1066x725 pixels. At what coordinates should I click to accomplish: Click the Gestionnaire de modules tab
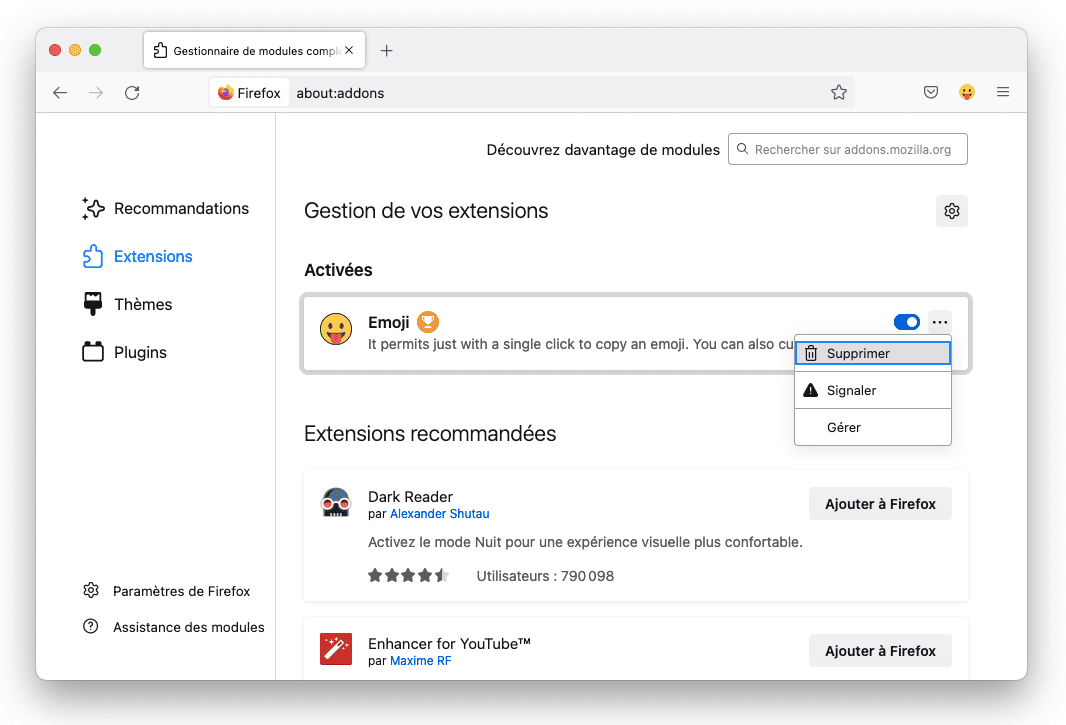pyautogui.click(x=254, y=50)
